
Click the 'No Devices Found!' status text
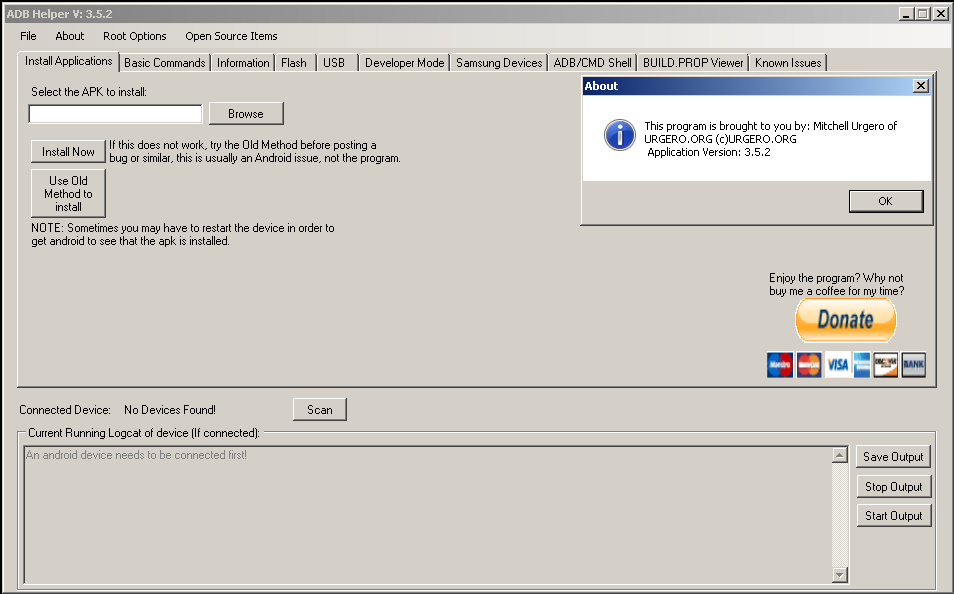pyautogui.click(x=170, y=410)
